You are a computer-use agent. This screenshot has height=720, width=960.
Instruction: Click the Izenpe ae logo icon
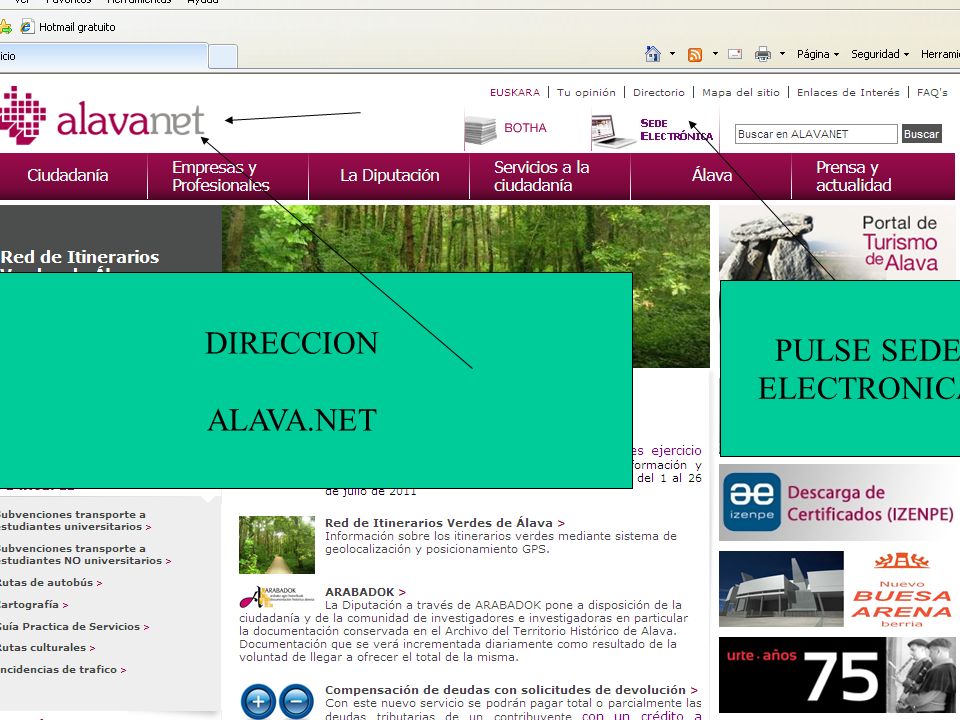click(752, 502)
